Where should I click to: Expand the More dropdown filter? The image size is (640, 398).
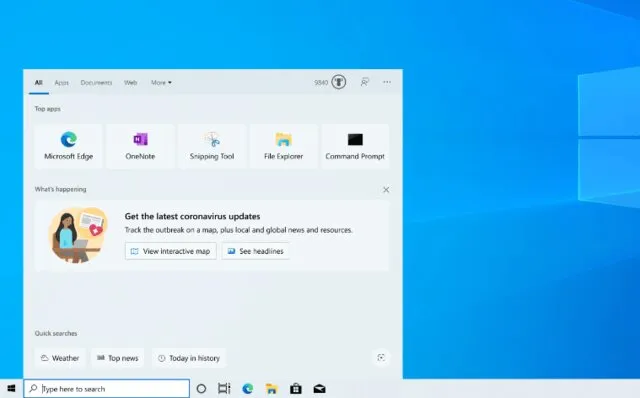pos(161,82)
